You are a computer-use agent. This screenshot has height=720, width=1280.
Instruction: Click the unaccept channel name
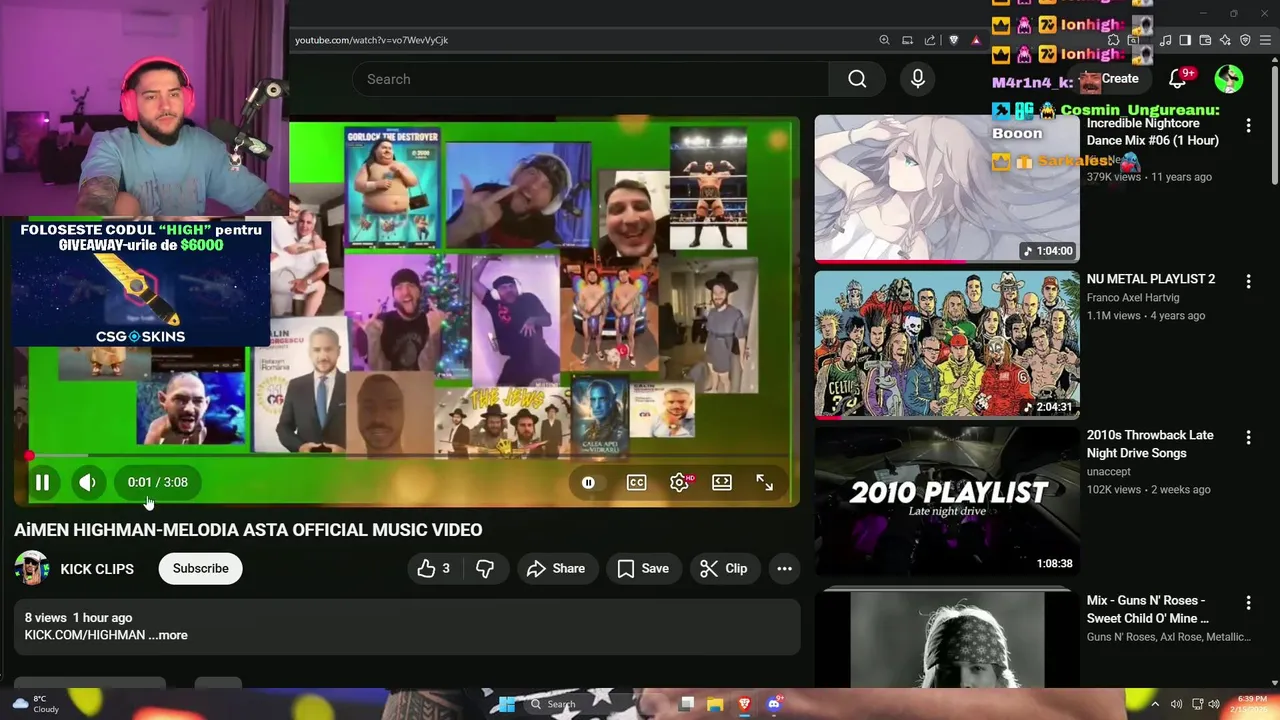[x=1109, y=471]
